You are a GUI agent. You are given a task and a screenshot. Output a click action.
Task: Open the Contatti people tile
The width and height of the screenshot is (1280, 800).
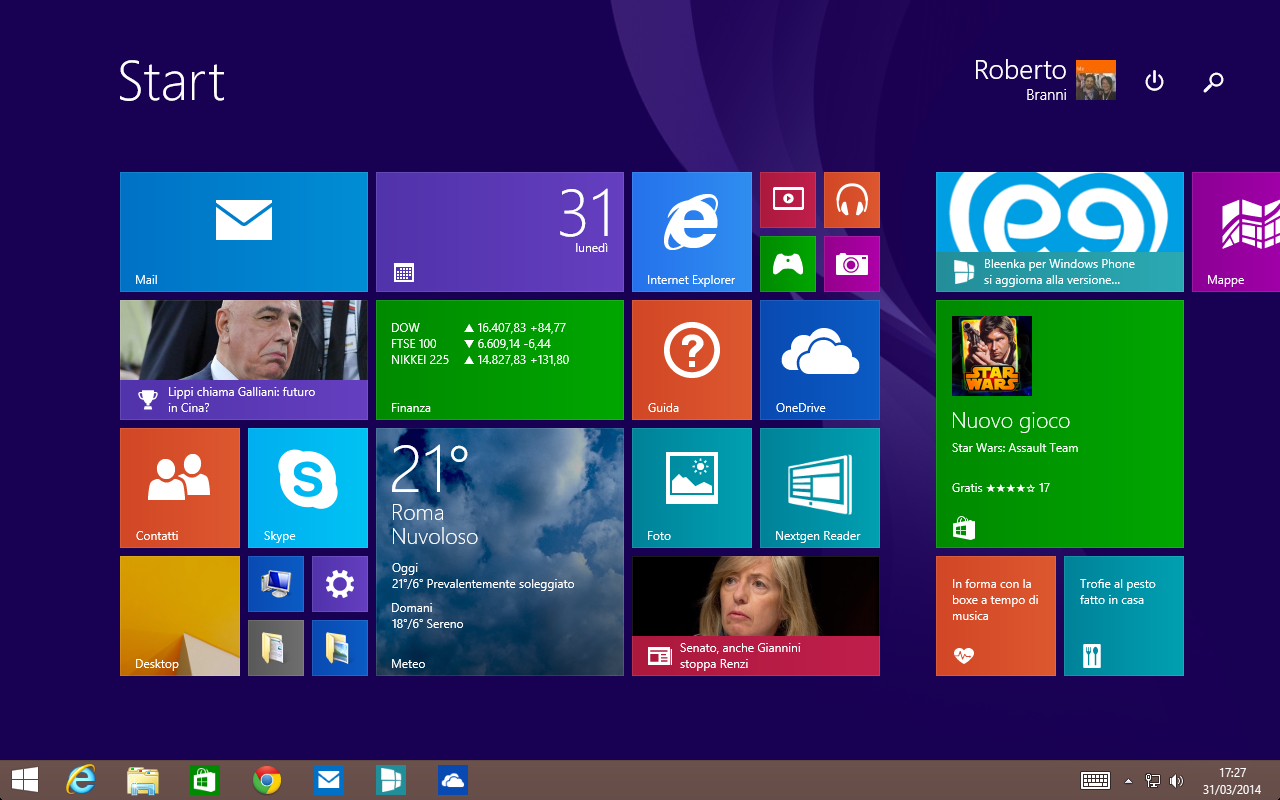coord(180,488)
